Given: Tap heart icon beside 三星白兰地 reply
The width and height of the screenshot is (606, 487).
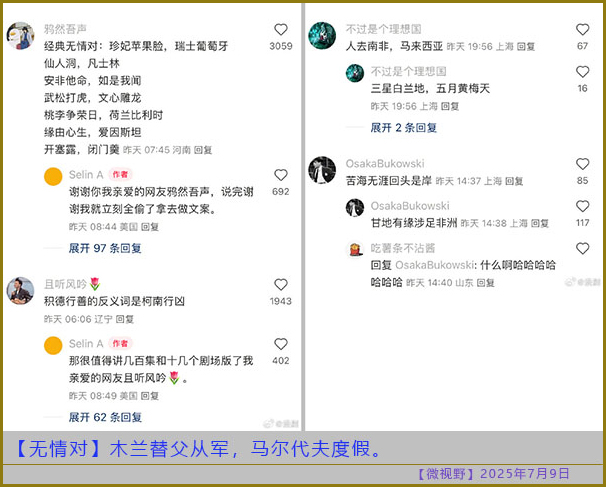Looking at the screenshot, I should point(583,72).
